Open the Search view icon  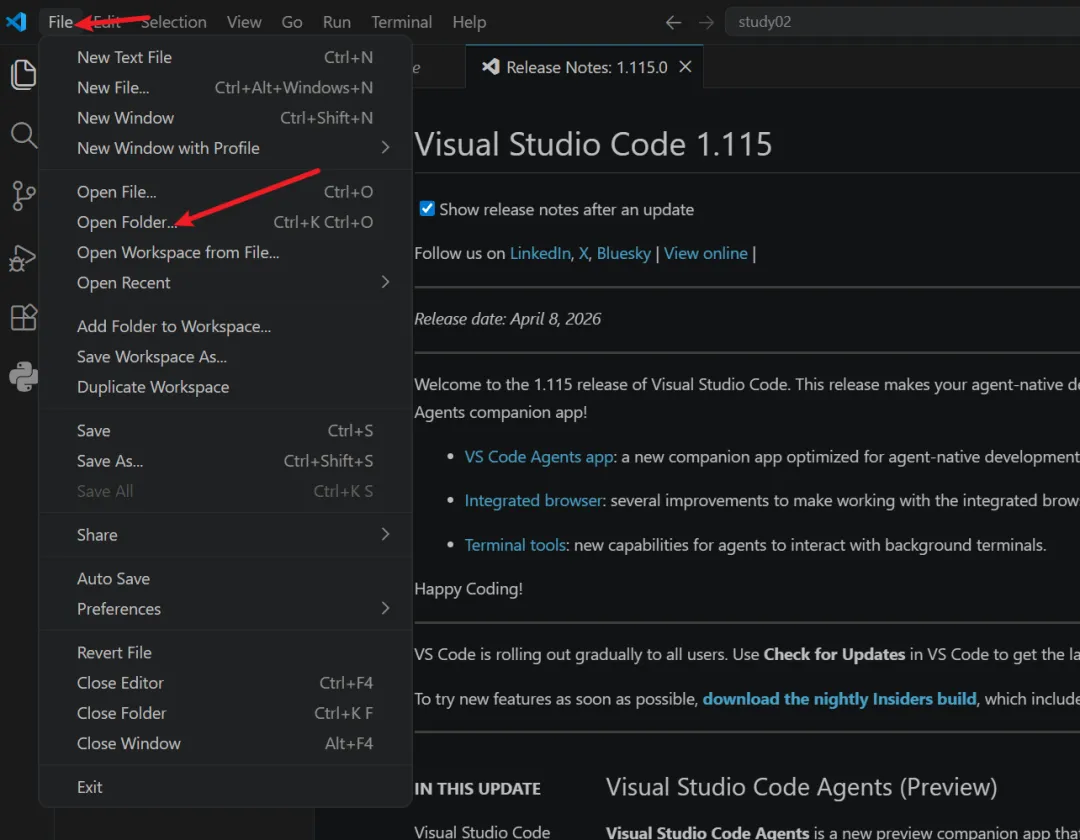pos(23,135)
